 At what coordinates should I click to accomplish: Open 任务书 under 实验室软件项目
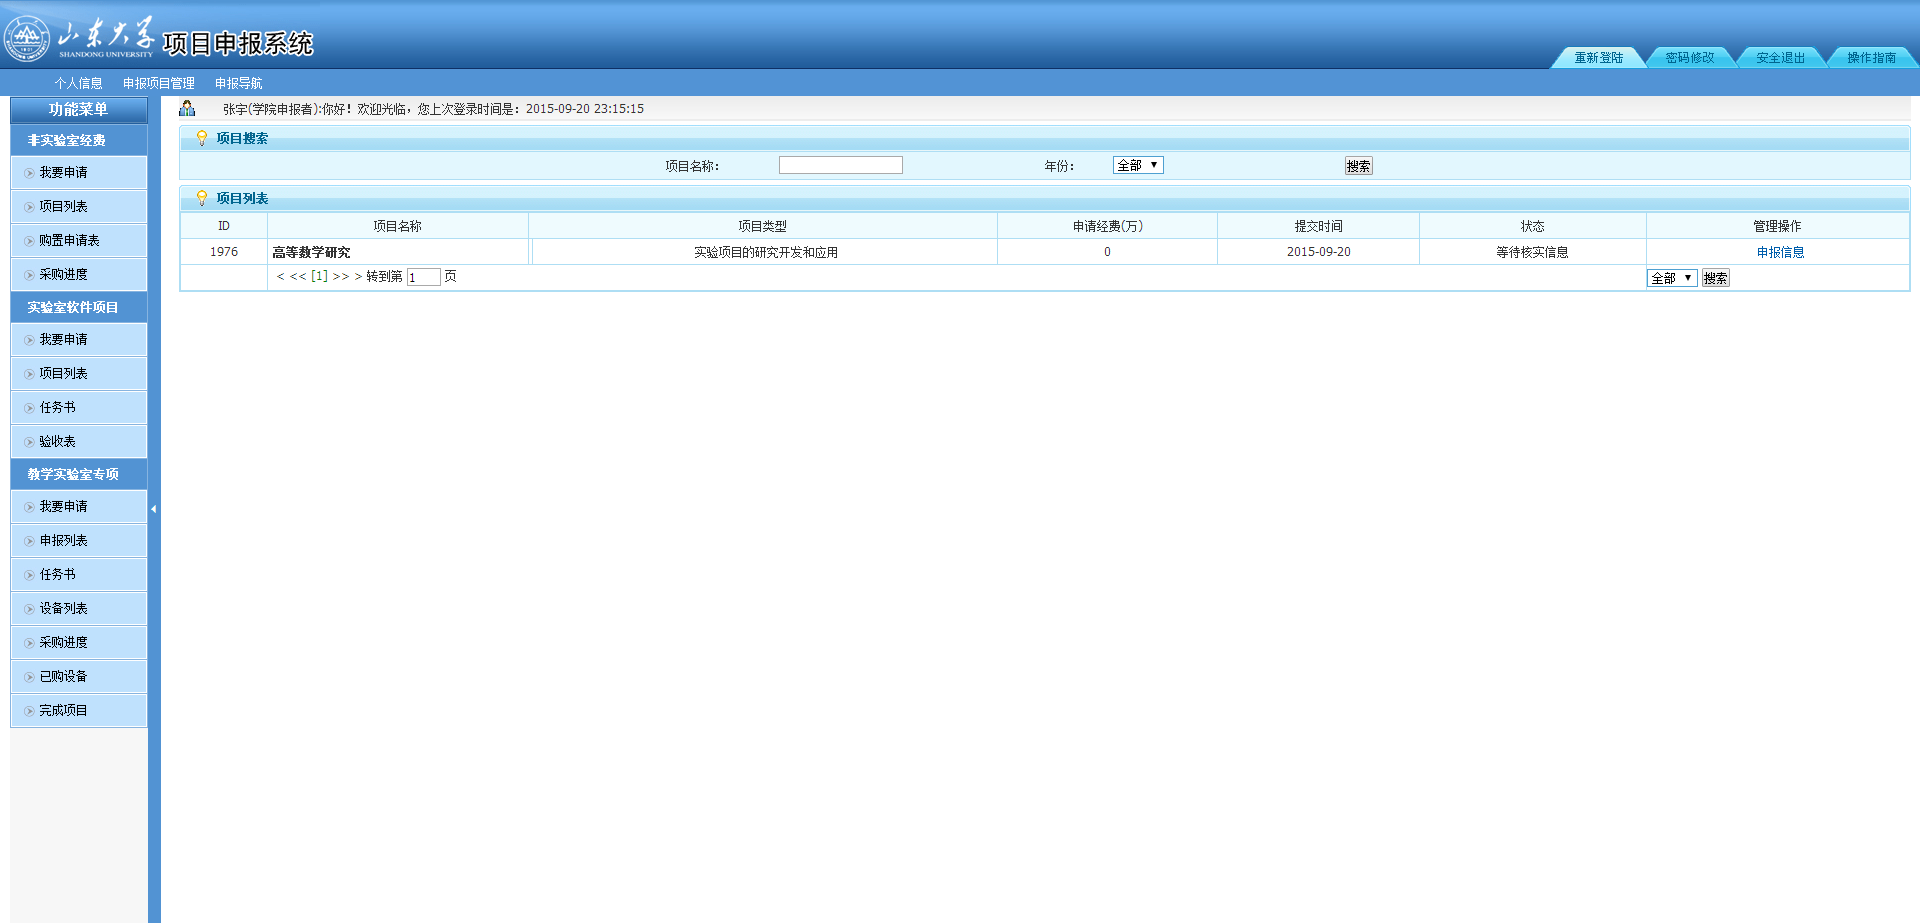79,407
